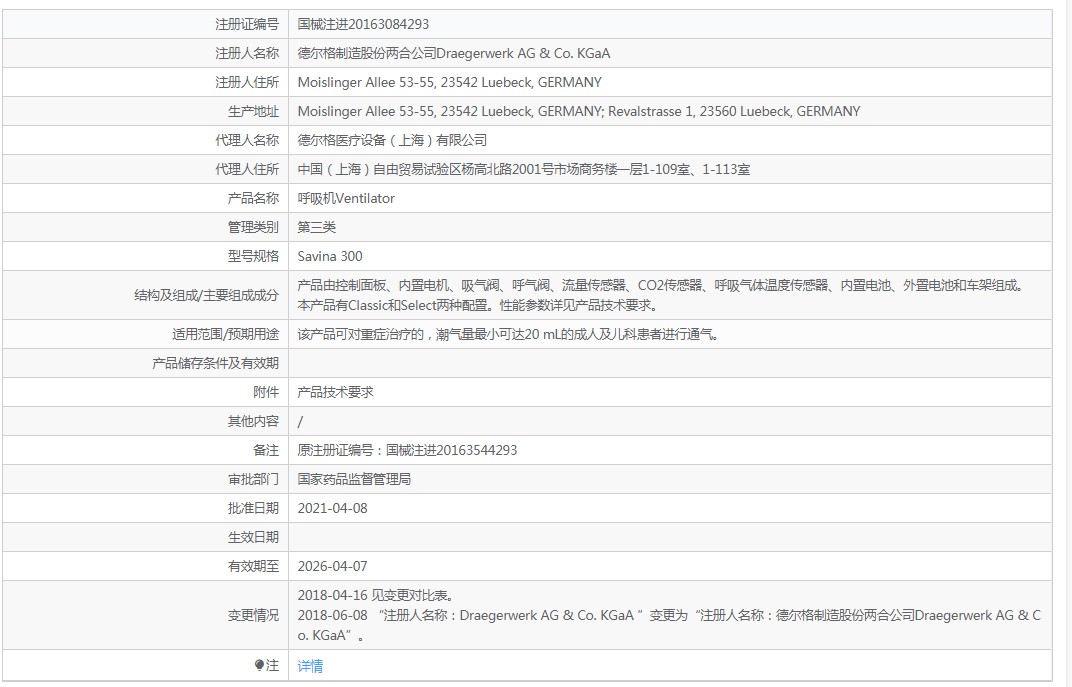Select the 代理人住所 label
1072x687 pixels.
[x=247, y=170]
